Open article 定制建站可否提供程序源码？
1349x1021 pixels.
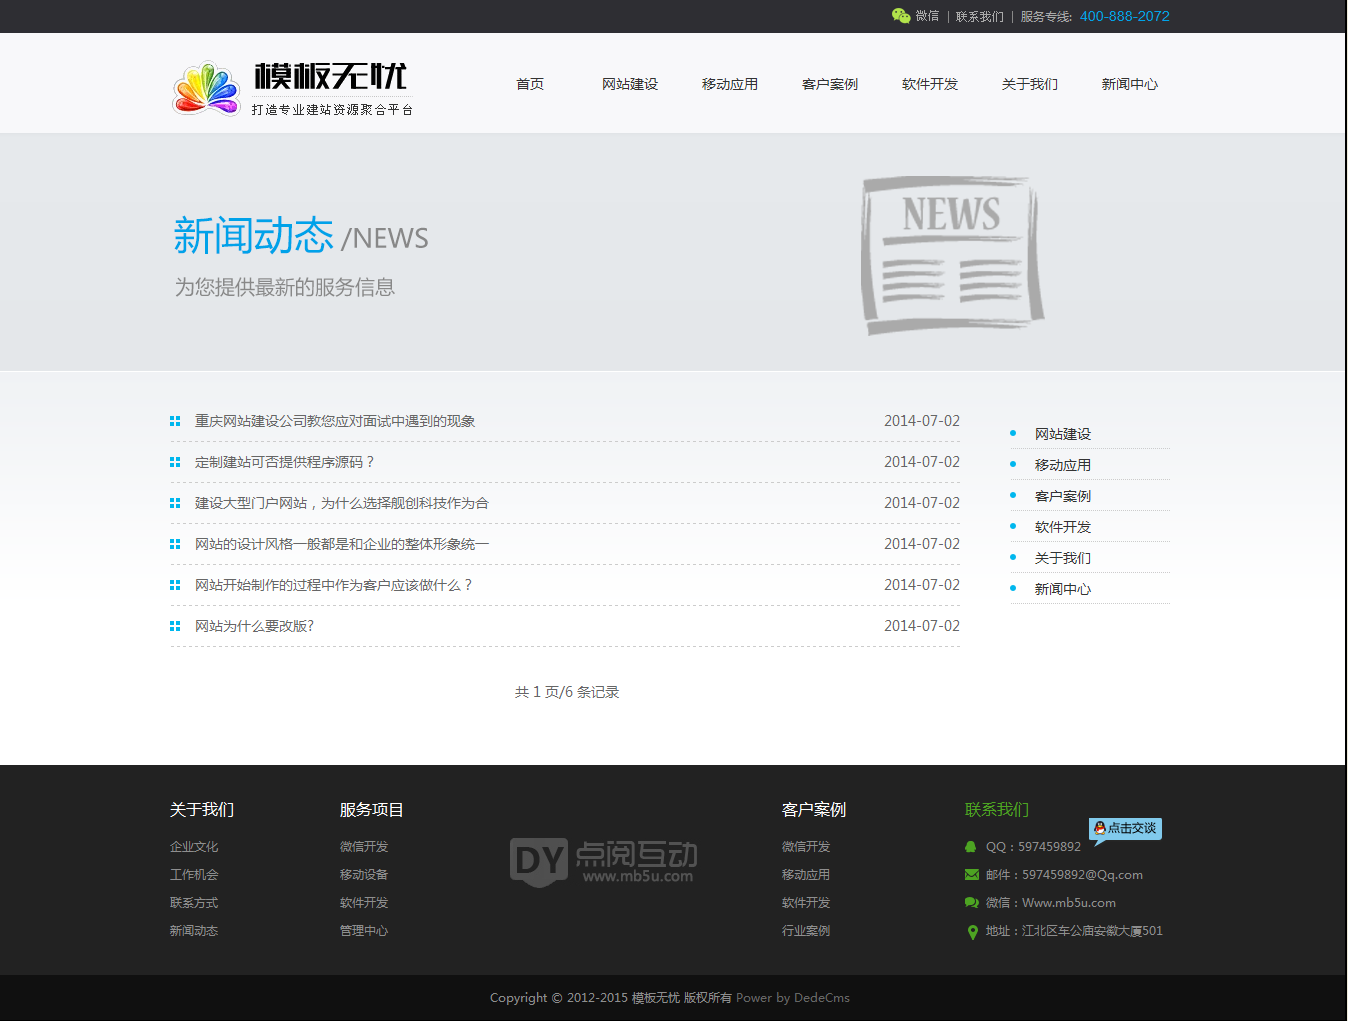click(x=285, y=462)
